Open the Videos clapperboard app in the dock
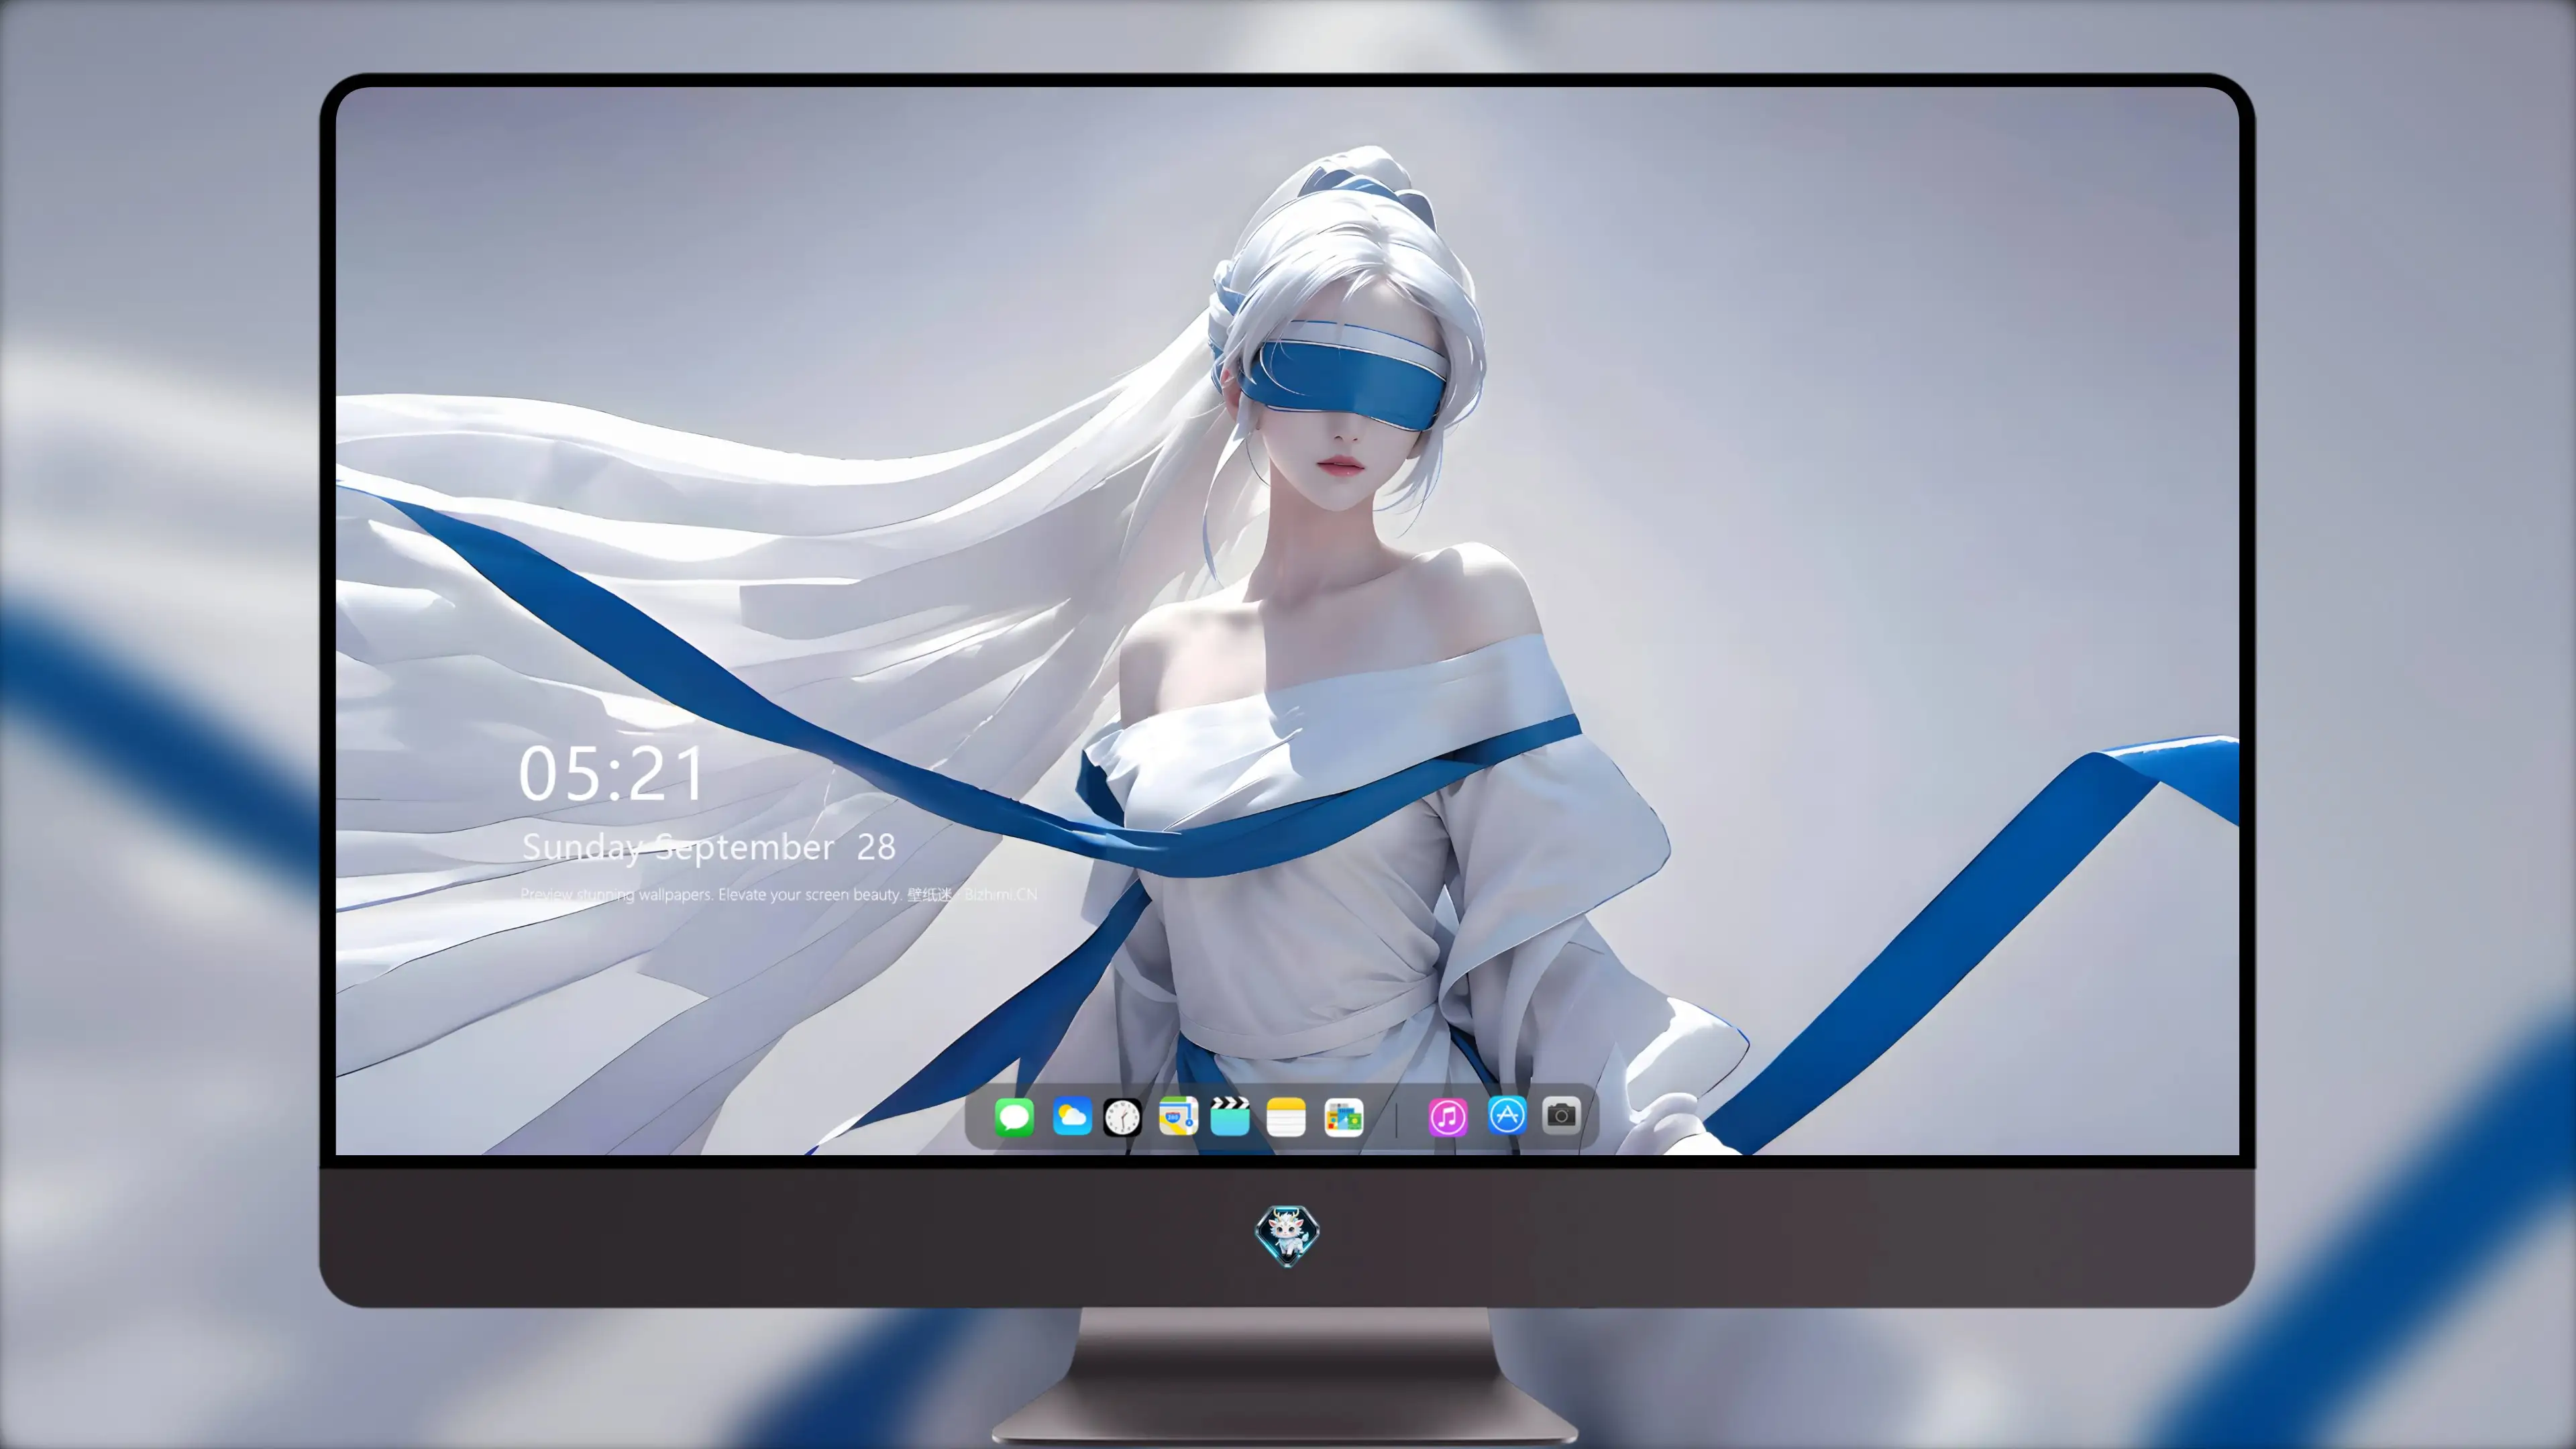 [1230, 1116]
